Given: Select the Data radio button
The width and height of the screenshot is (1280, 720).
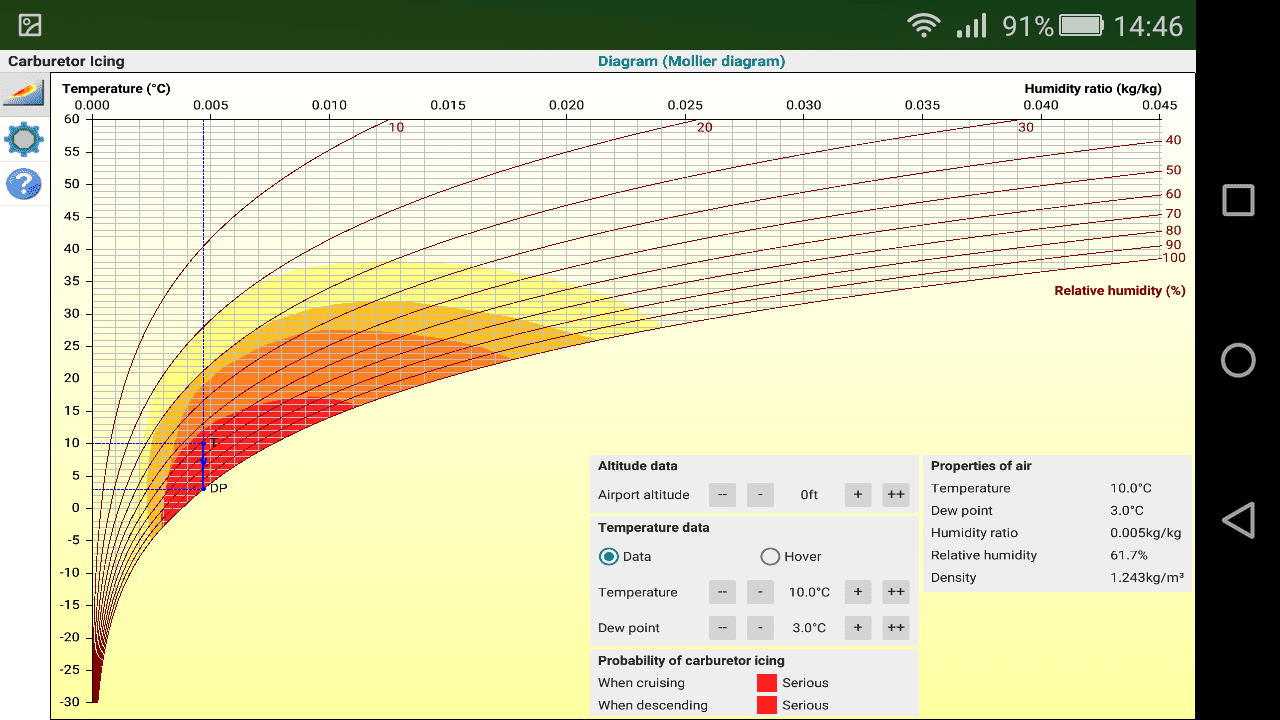Looking at the screenshot, I should 608,557.
